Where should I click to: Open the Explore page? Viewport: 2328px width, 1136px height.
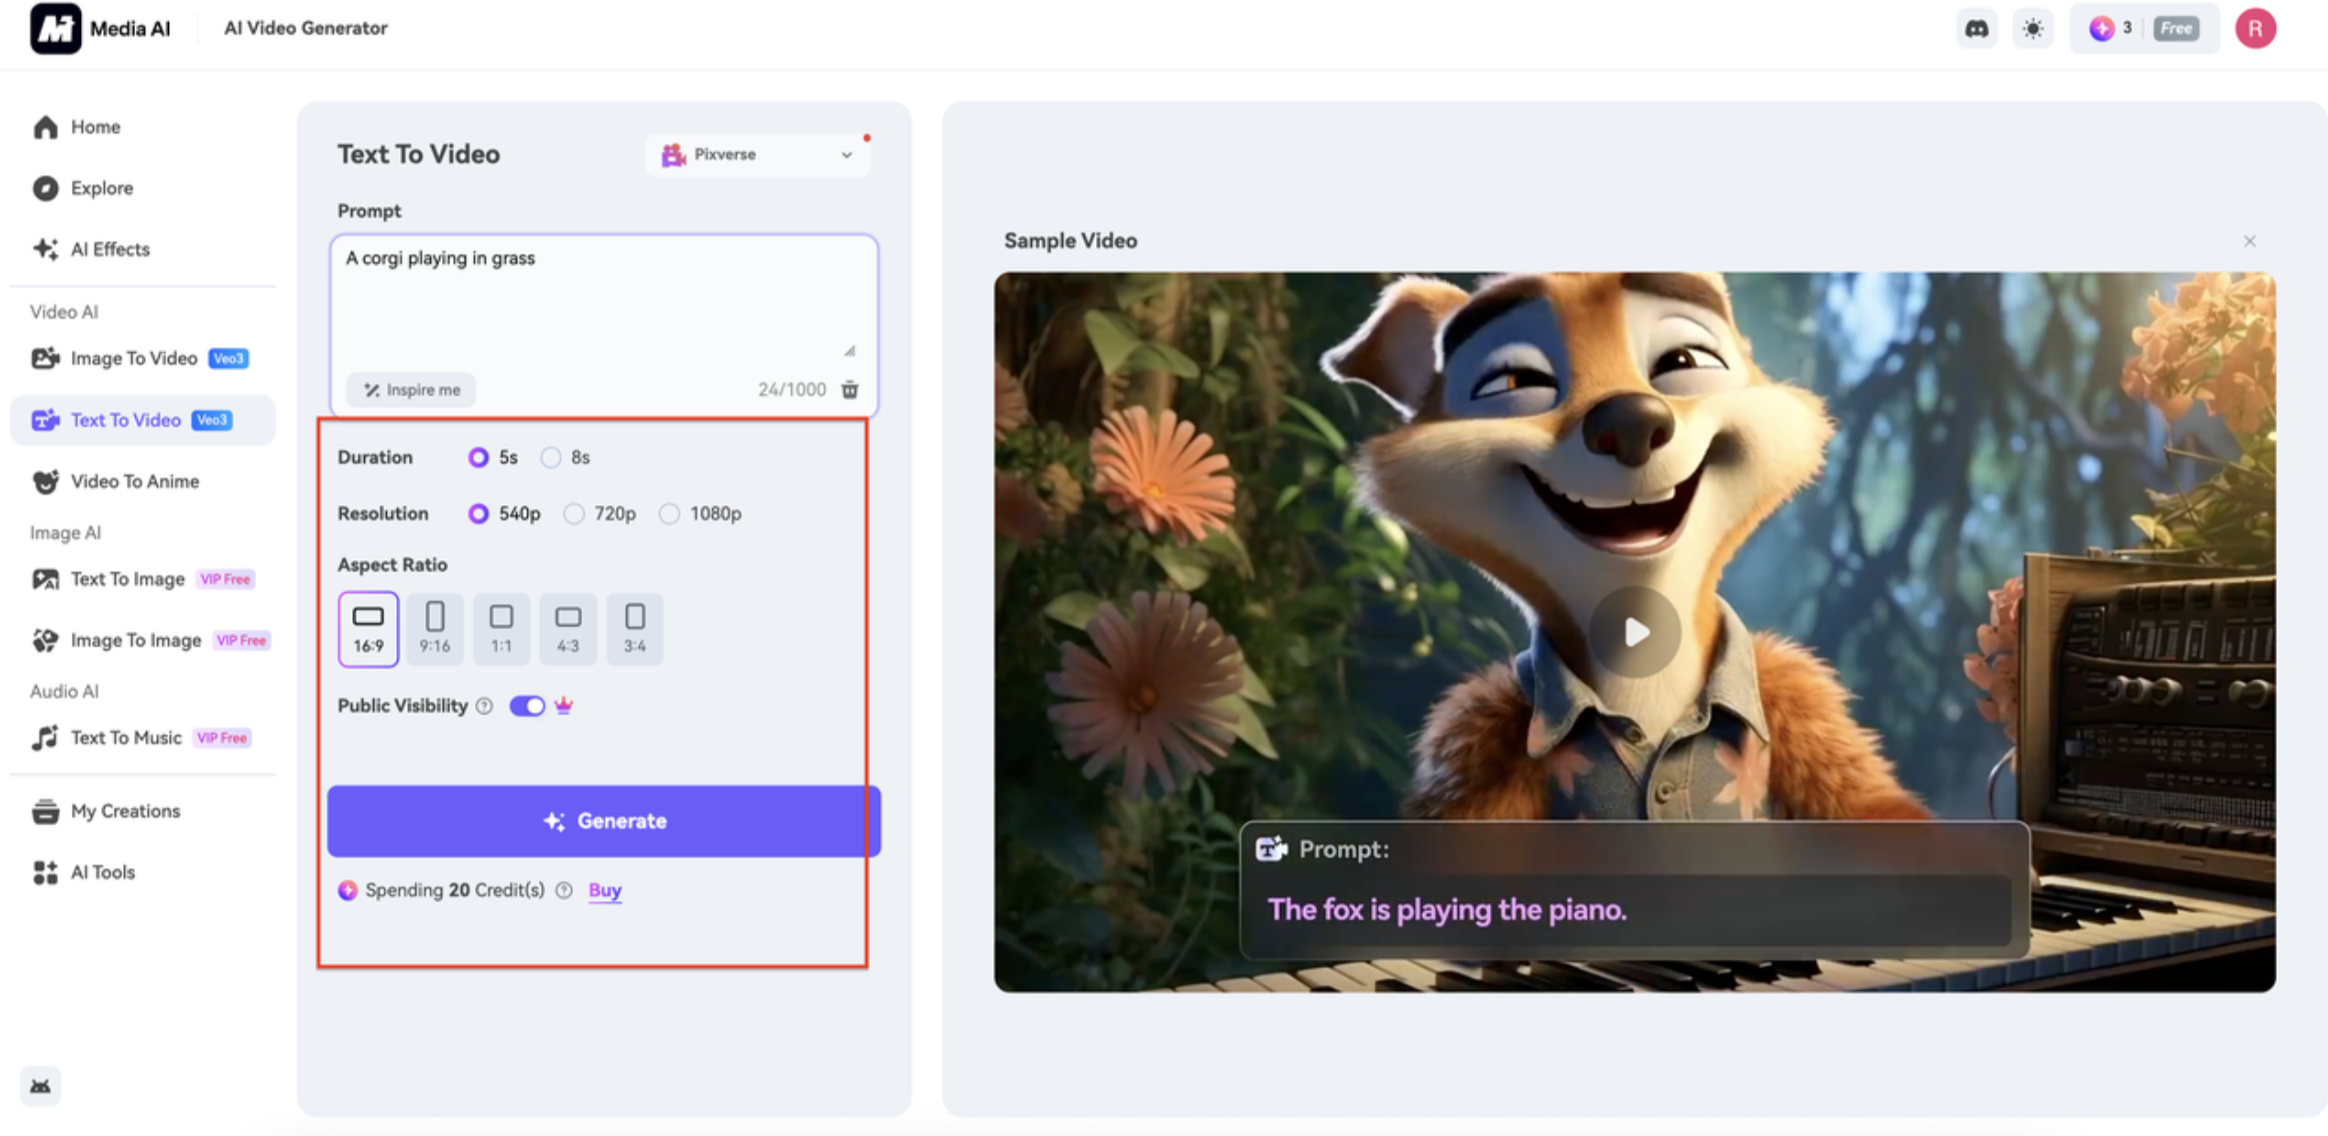[x=101, y=188]
